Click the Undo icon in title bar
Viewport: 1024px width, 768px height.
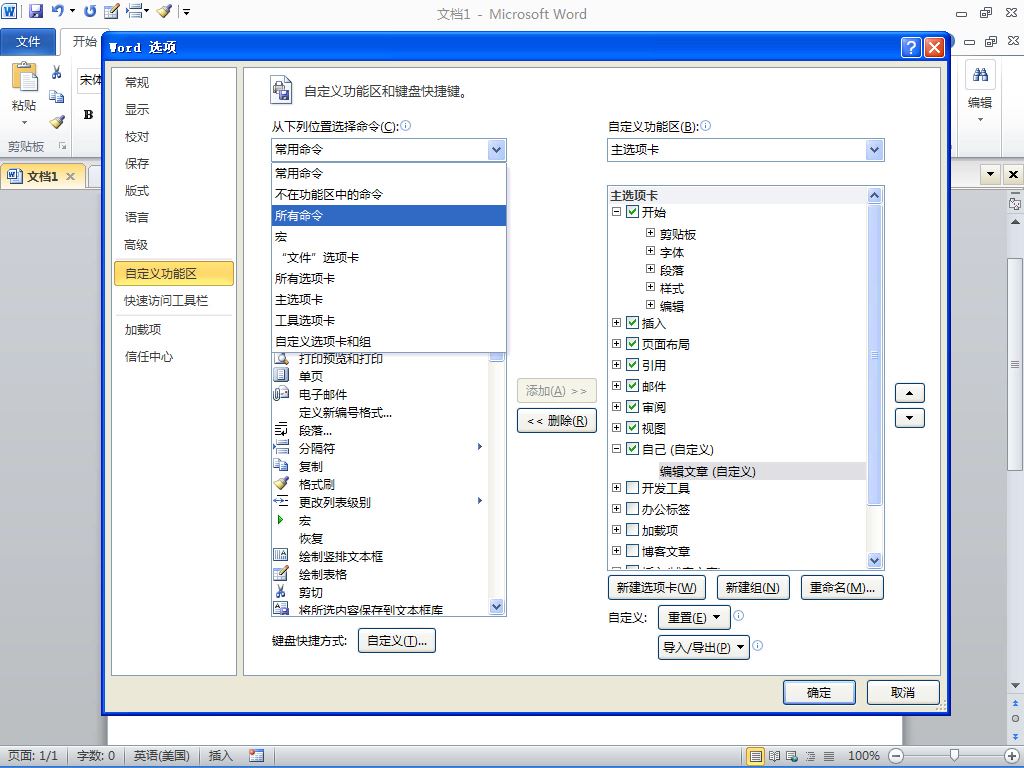pyautogui.click(x=57, y=11)
